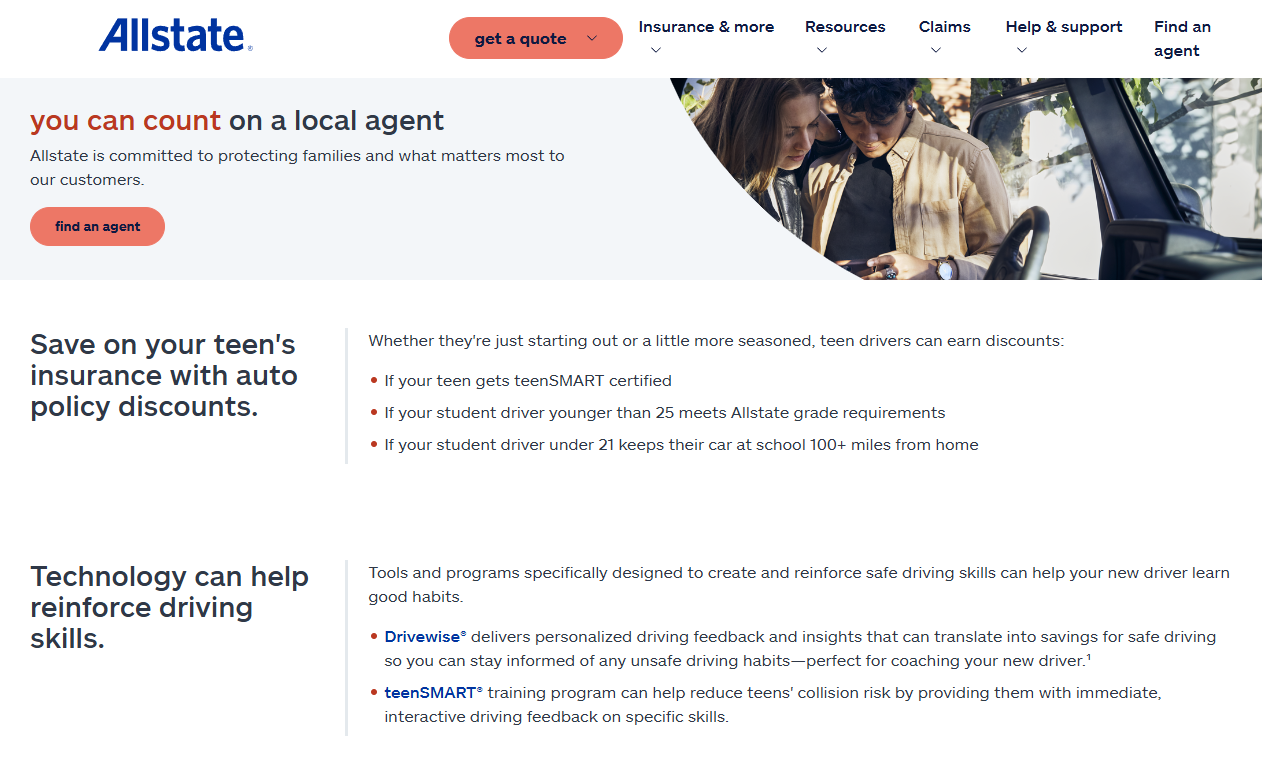Open the teenSMART training program link

point(432,693)
